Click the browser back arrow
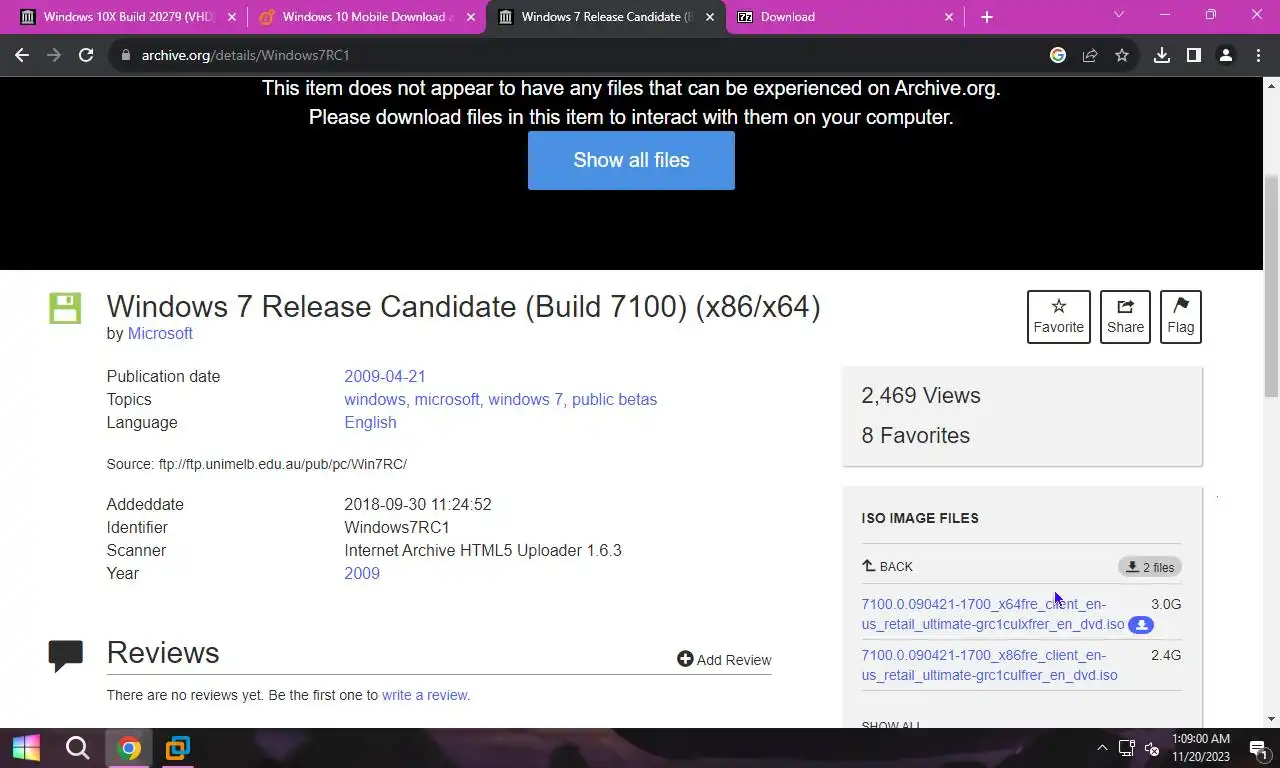Viewport: 1280px width, 768px height. tap(22, 55)
